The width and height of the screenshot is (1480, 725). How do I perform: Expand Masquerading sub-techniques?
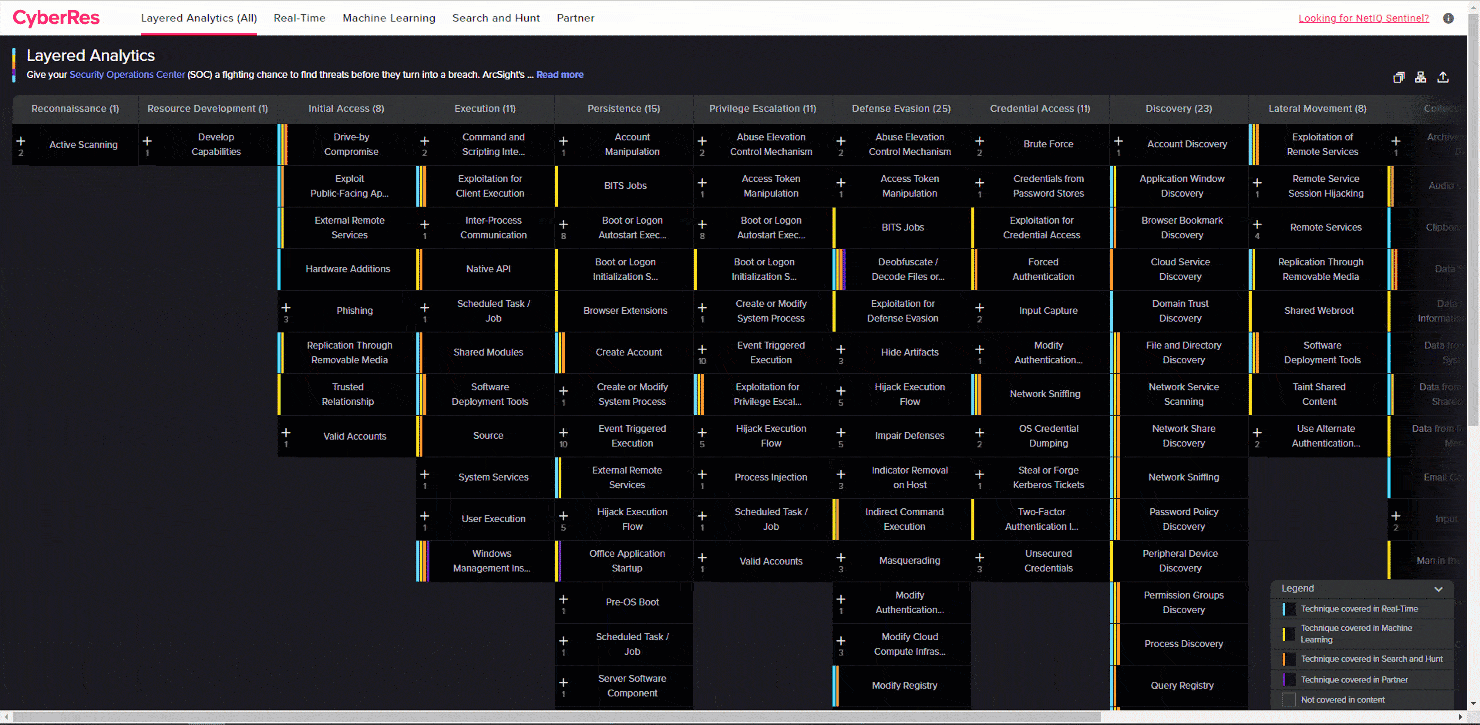(841, 558)
